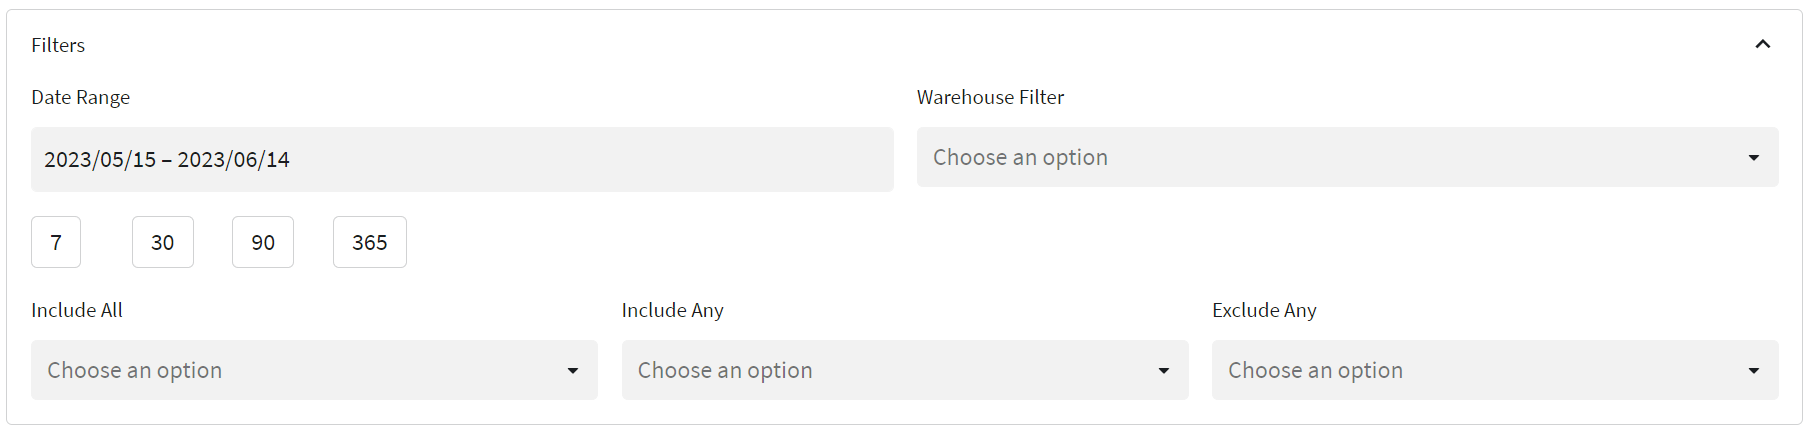Viewport: 1810px width, 429px height.
Task: Edit the date range 2023/05/15 – 2023/06/14 field
Action: click(462, 159)
